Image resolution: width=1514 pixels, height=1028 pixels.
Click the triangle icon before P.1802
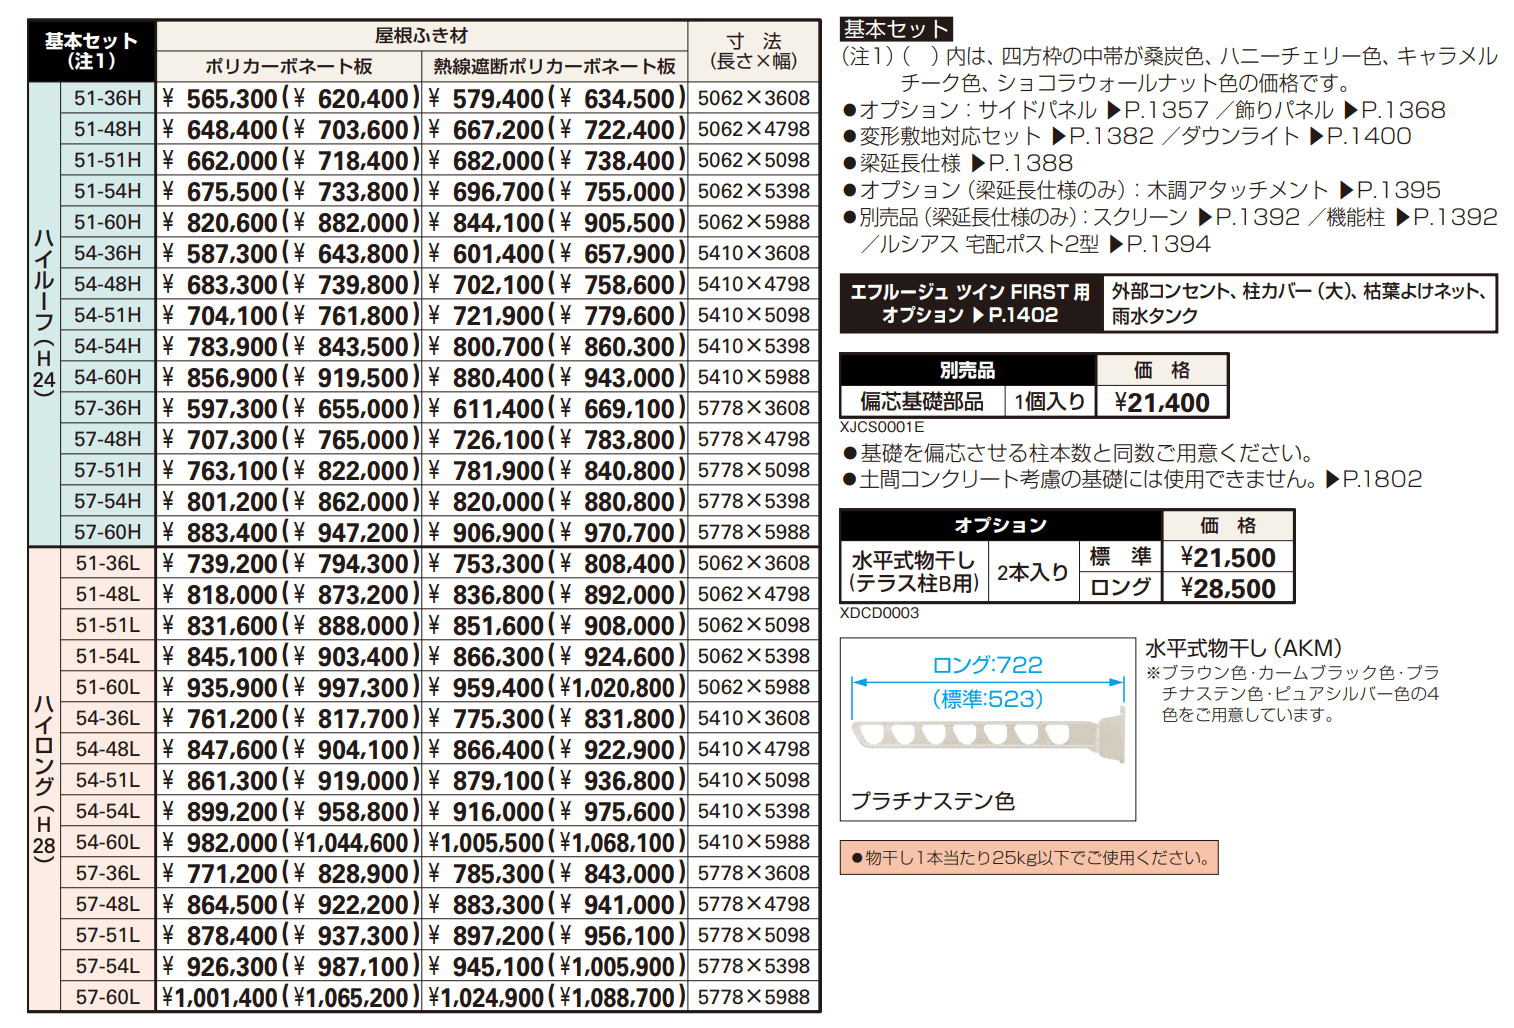(x=1332, y=480)
